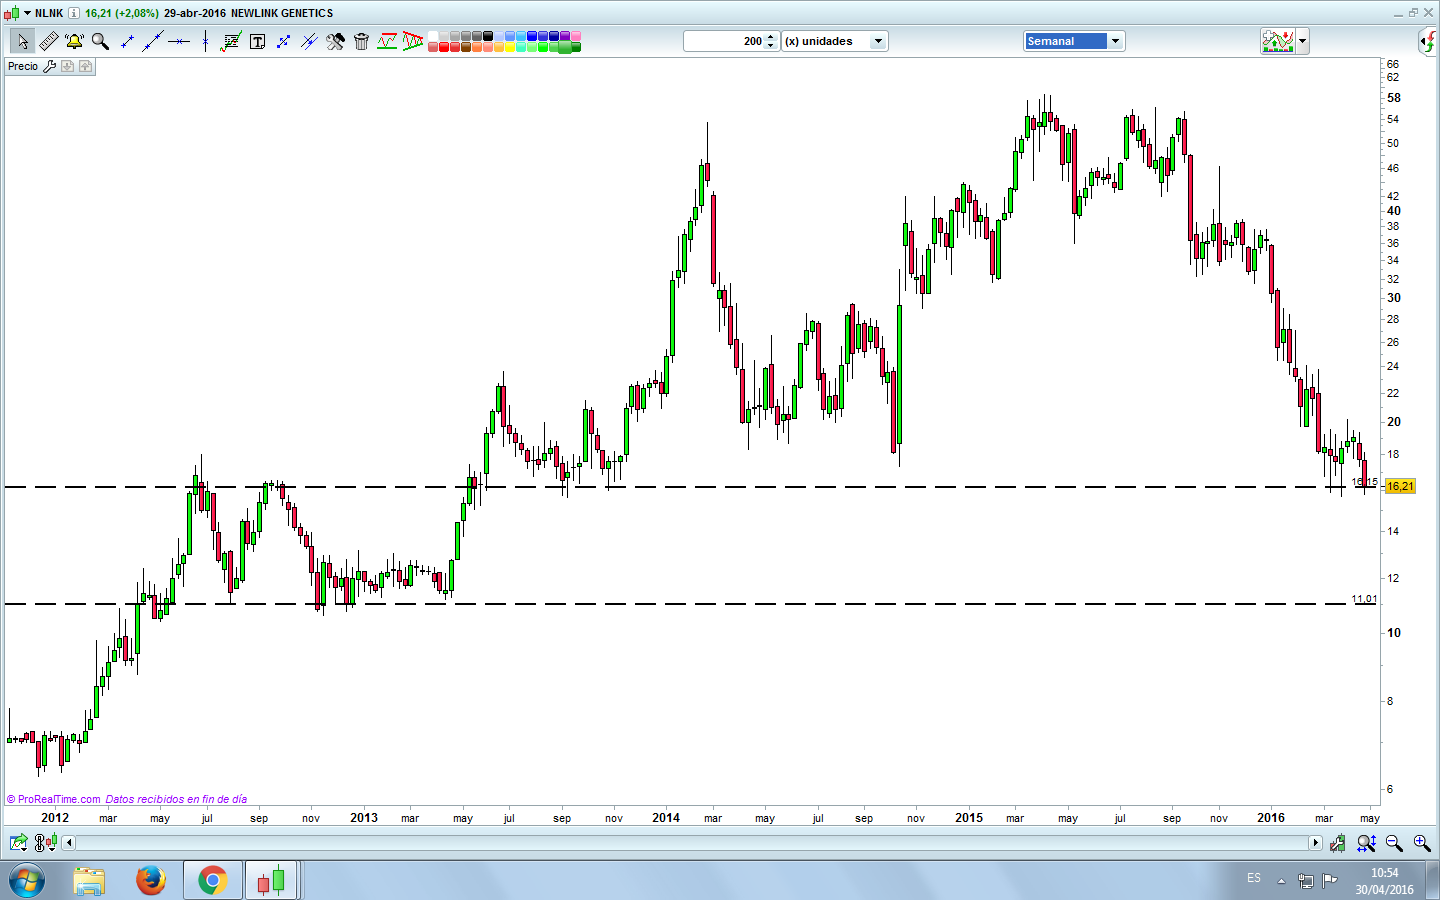Open the alarm bell alerts tool
The width and height of the screenshot is (1440, 900).
point(74,41)
